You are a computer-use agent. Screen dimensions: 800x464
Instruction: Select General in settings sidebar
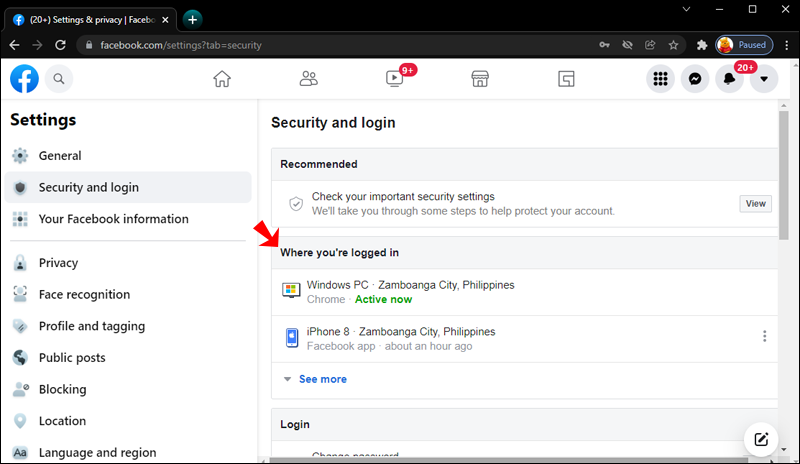(60, 156)
